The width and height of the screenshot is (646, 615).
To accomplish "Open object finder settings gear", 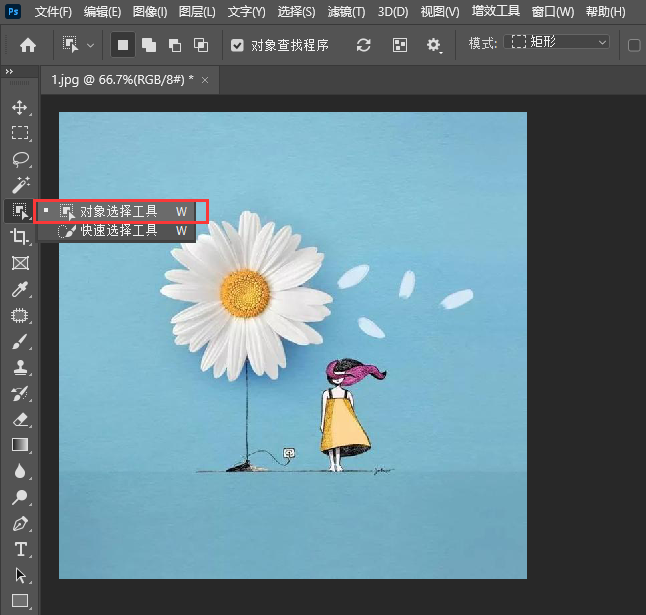I will (433, 45).
